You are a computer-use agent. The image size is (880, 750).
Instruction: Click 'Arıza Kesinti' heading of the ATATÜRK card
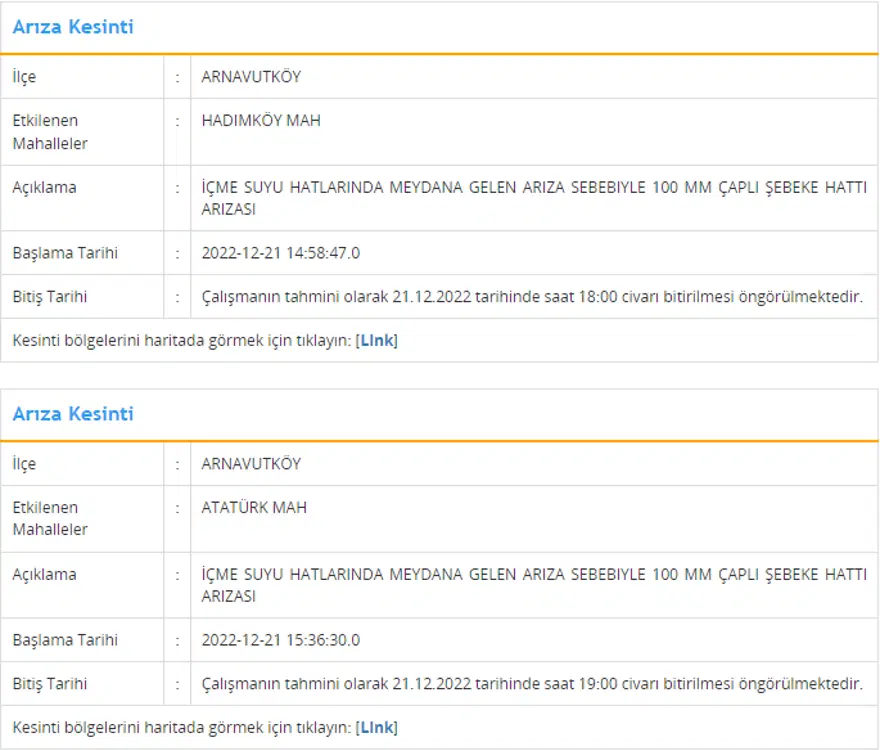point(73,414)
